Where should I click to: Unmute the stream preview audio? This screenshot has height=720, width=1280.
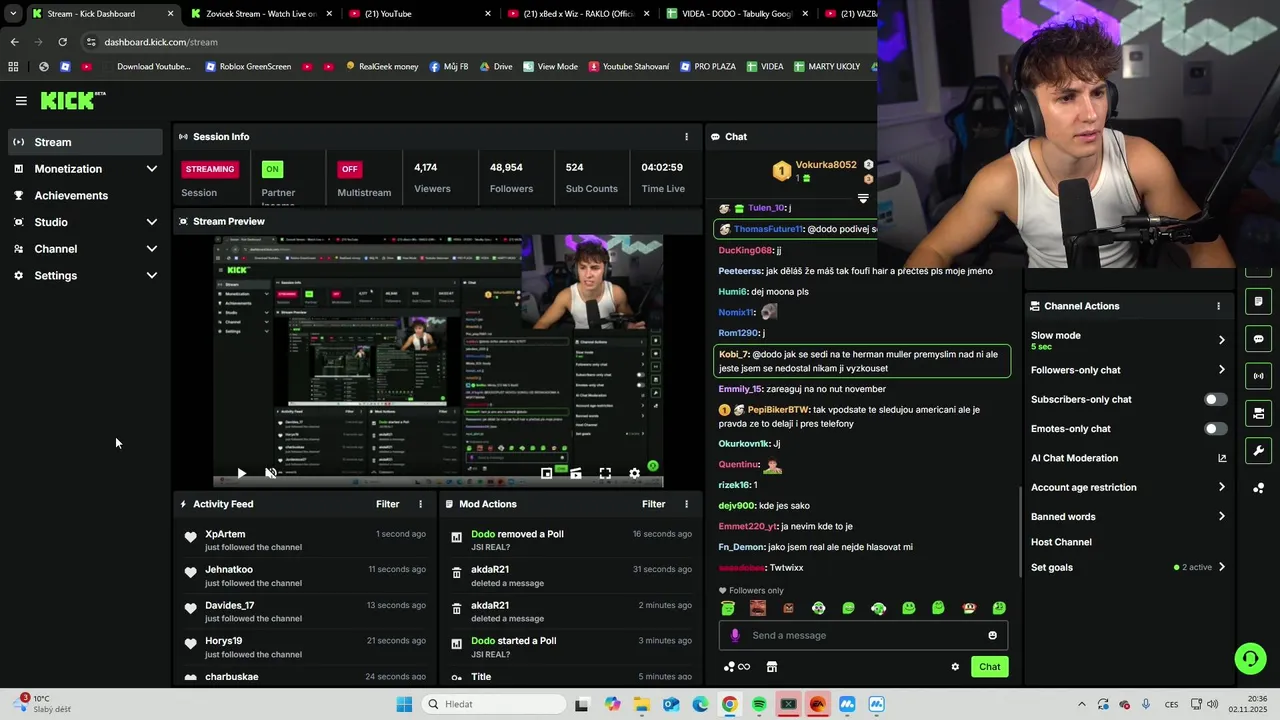click(271, 473)
